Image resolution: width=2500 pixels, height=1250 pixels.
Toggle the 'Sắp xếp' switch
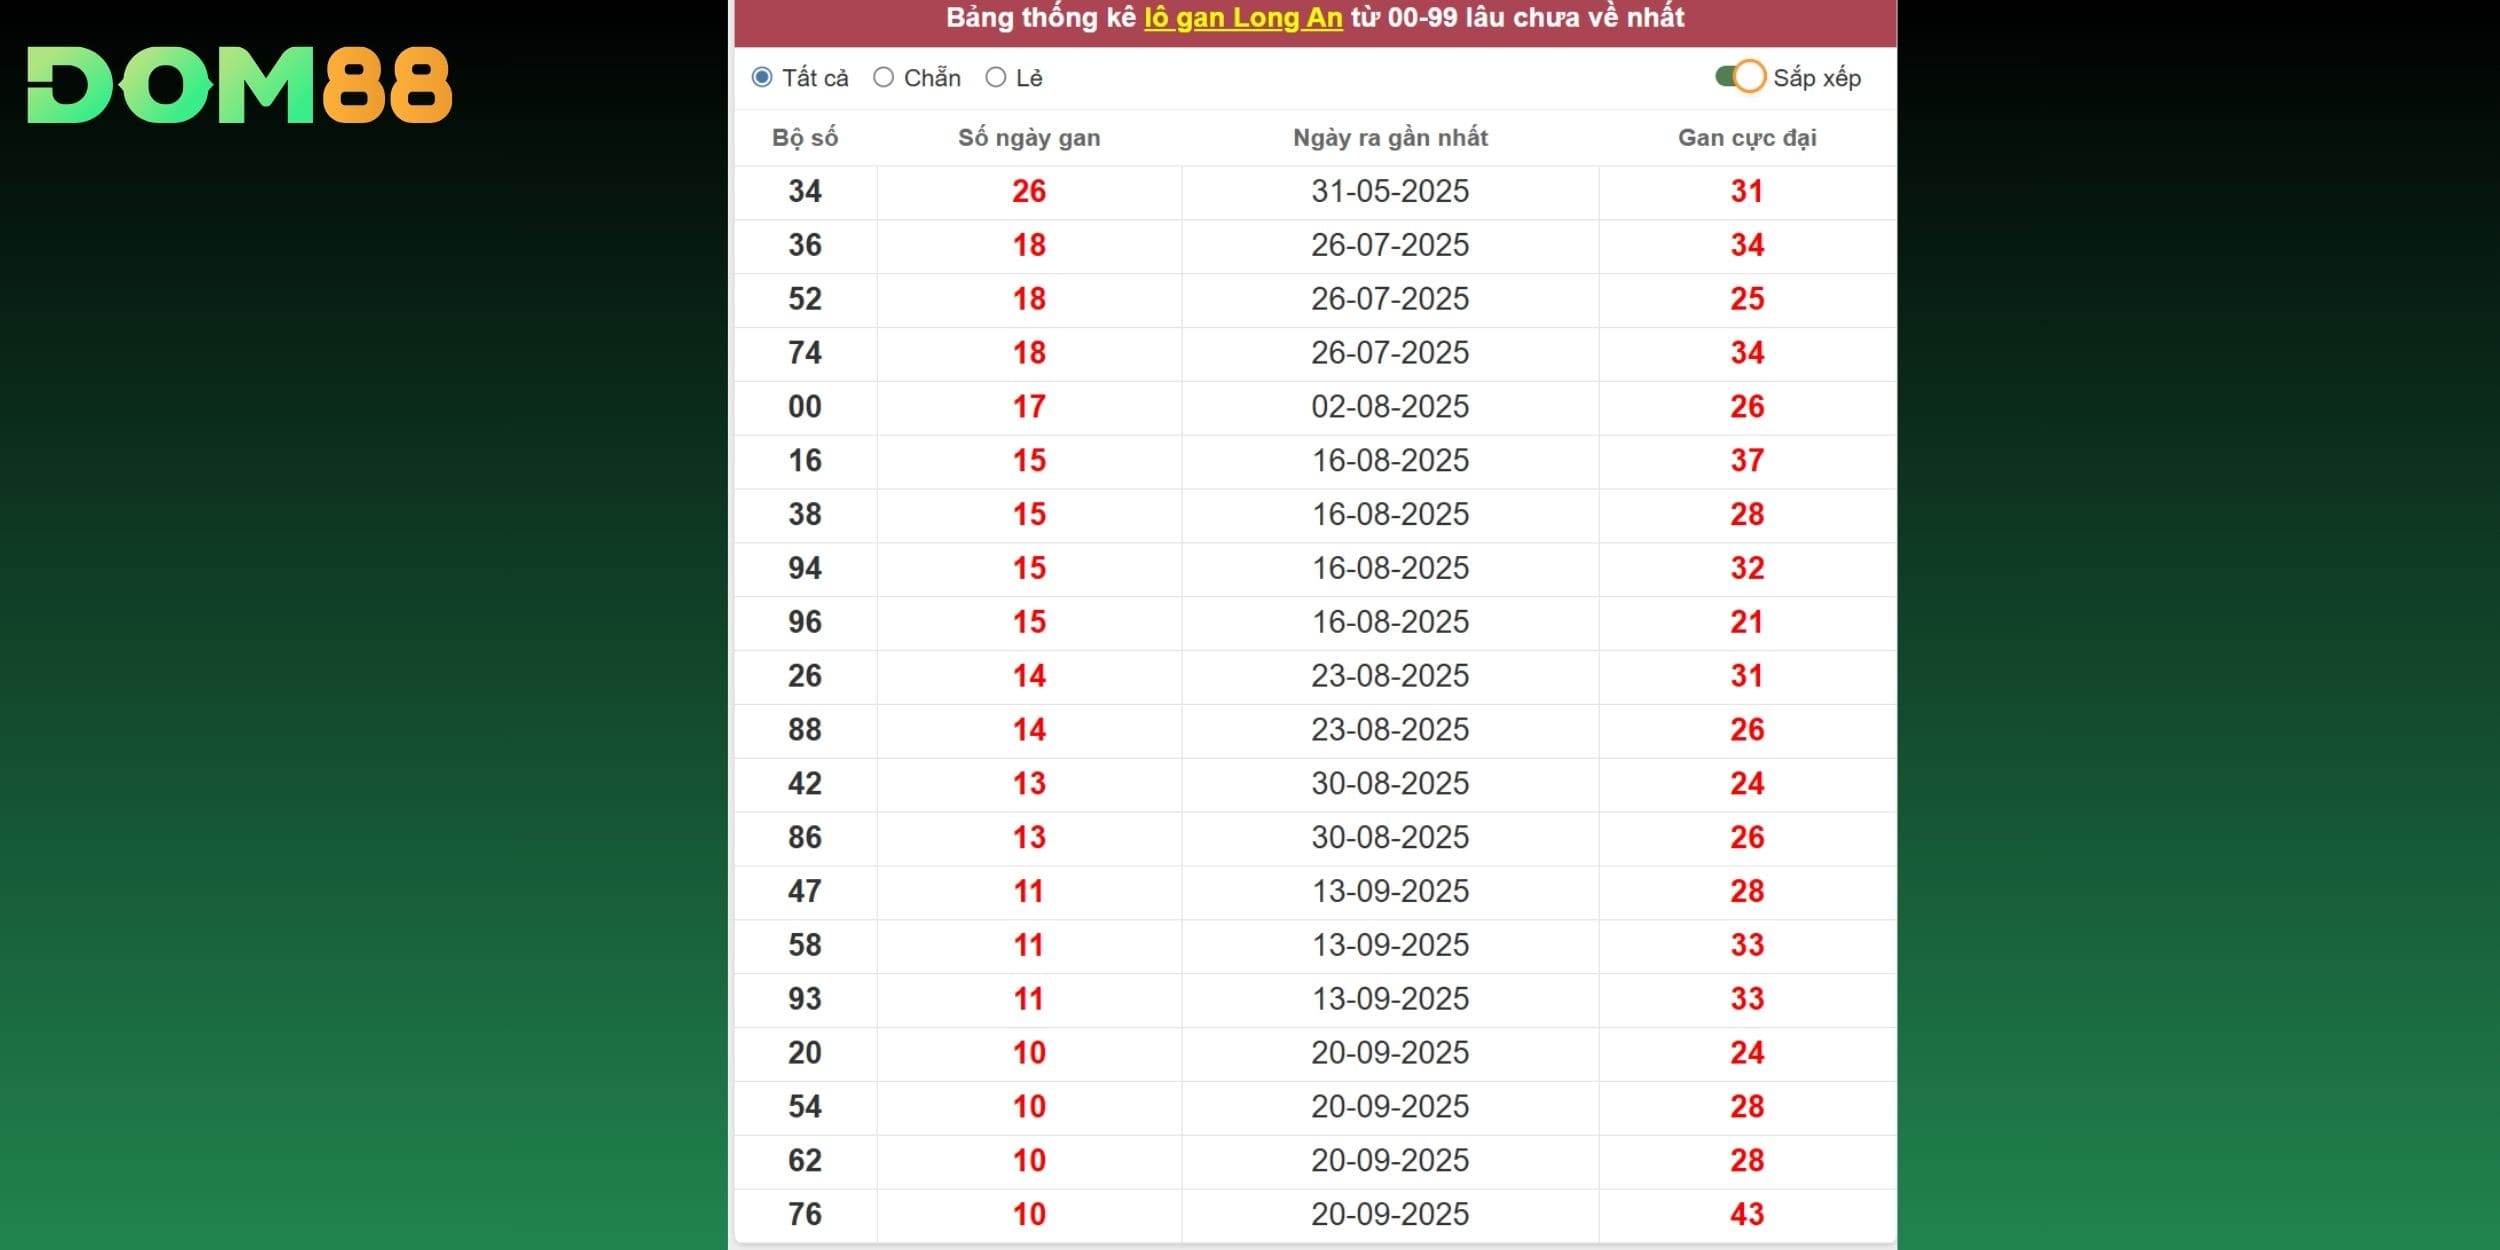(x=1740, y=77)
